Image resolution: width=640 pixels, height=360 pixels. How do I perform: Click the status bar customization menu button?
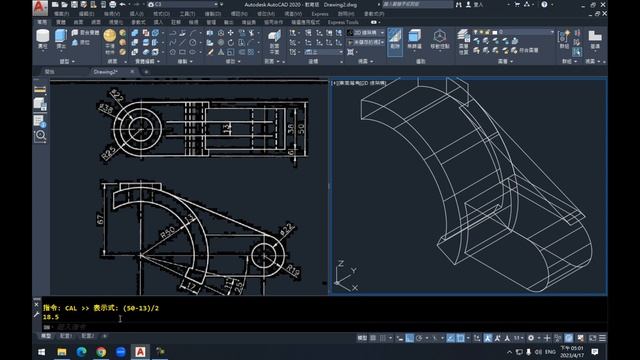pyautogui.click(x=602, y=338)
